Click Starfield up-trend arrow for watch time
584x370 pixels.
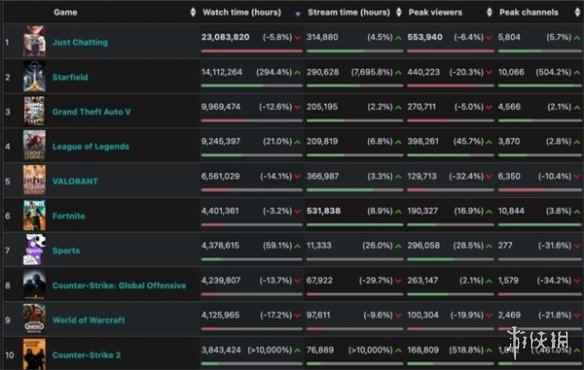click(298, 72)
